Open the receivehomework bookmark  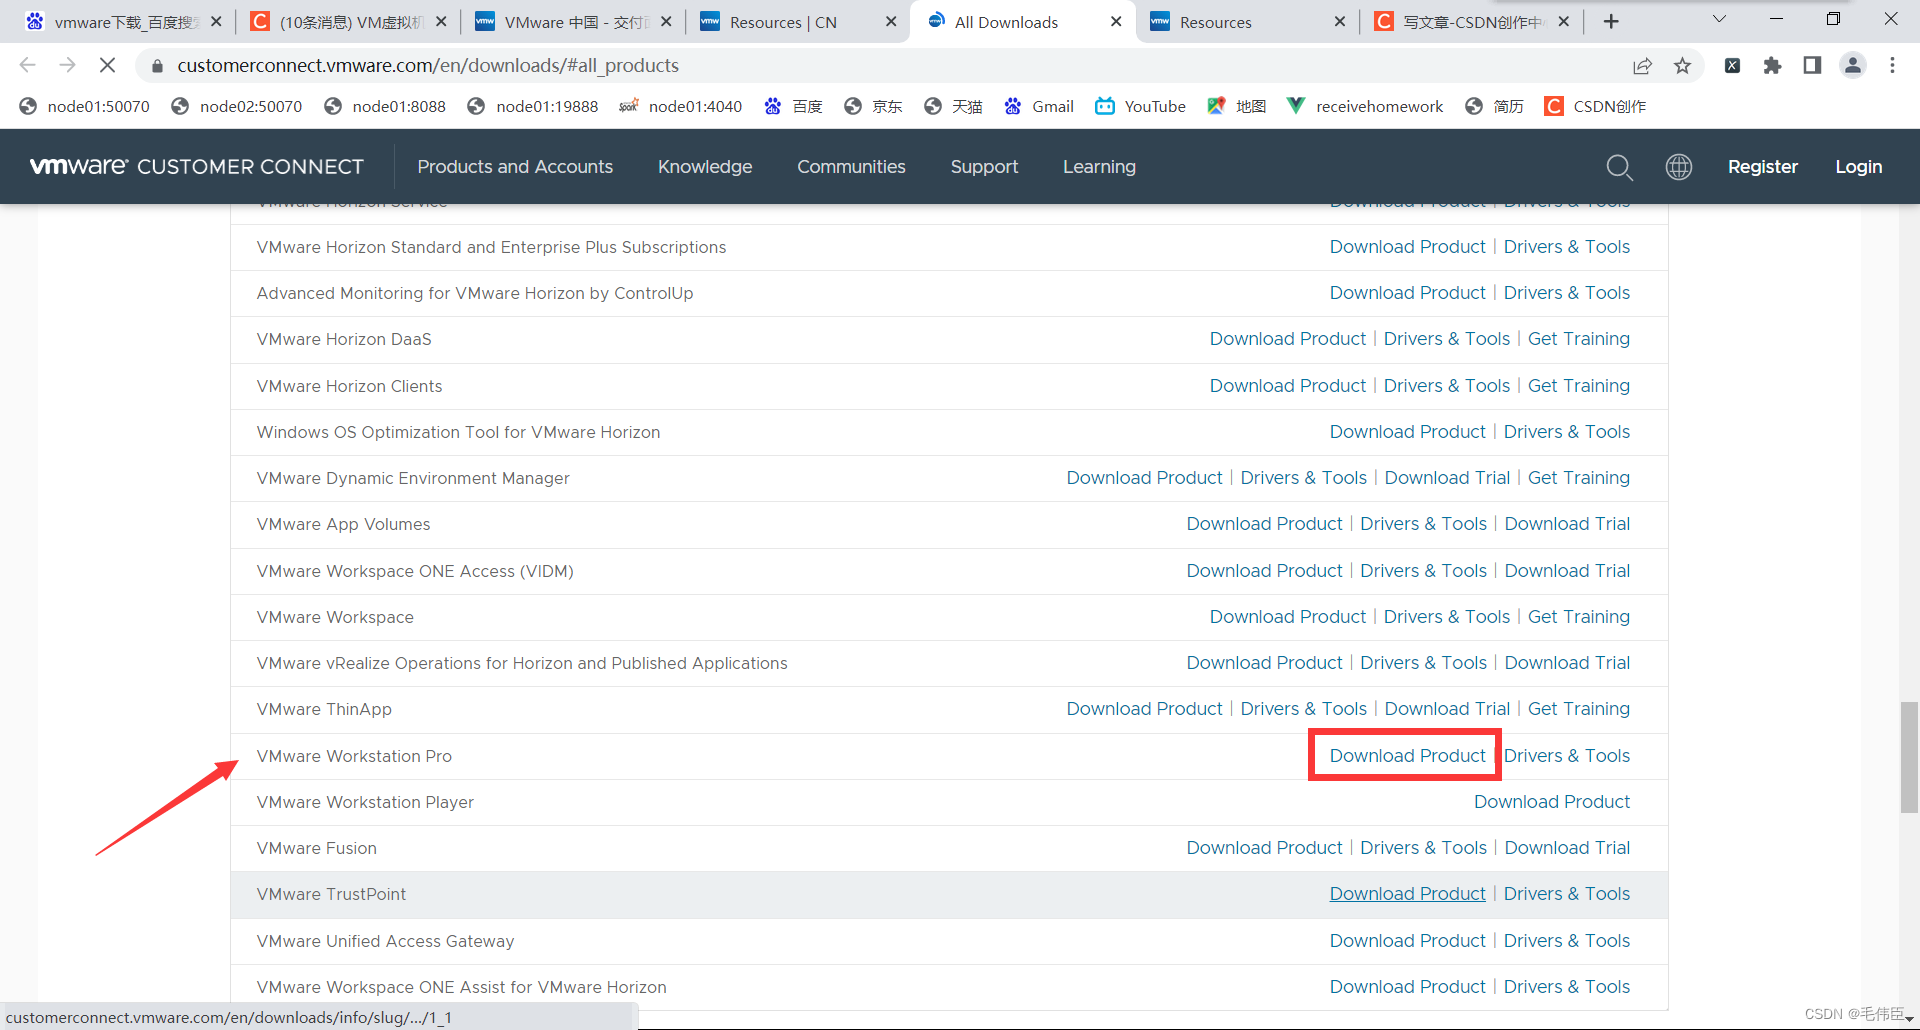[1365, 106]
